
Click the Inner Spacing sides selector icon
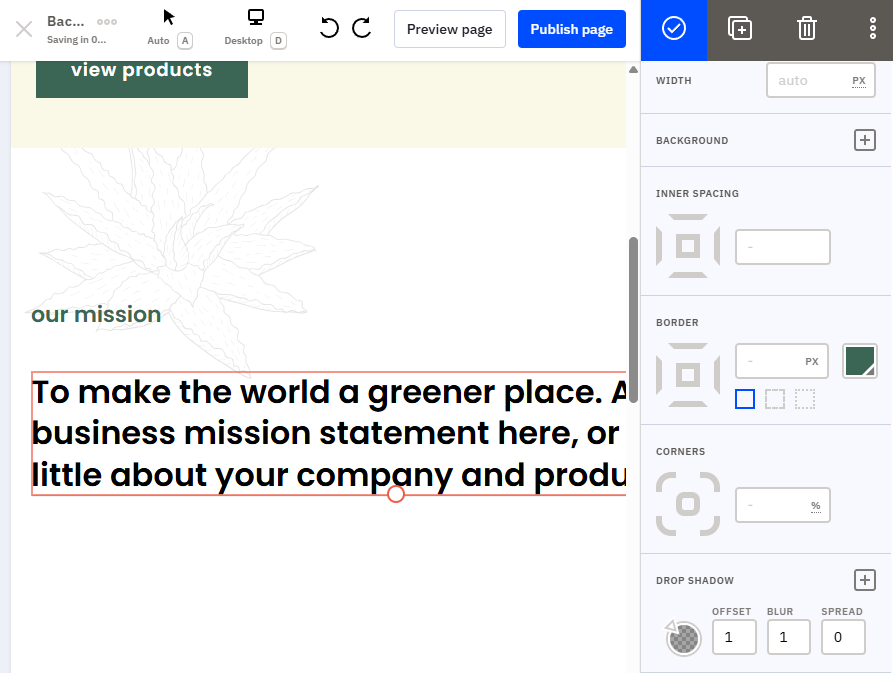click(x=687, y=247)
